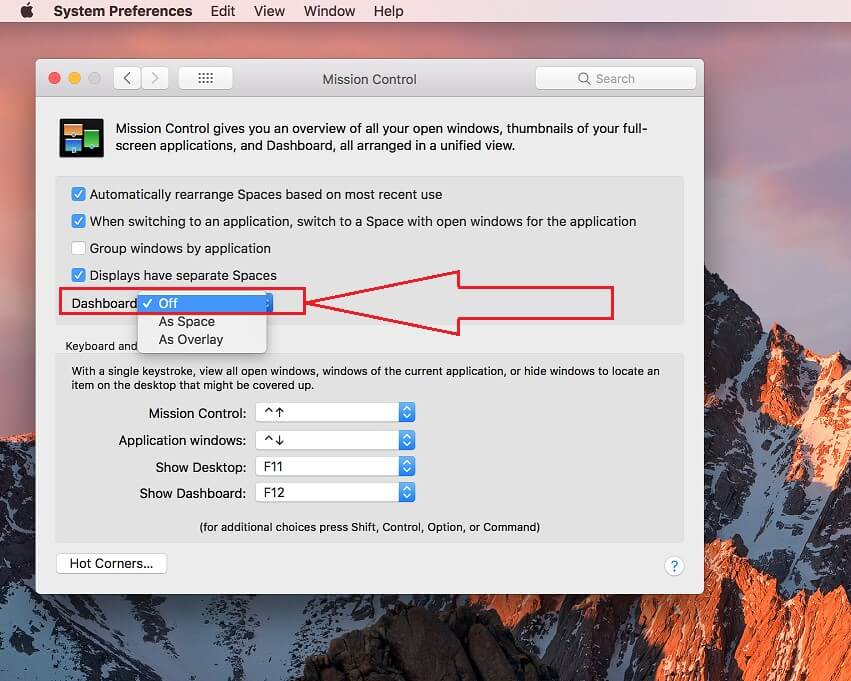Choose As Space from the Dashboard menu
Screen dimensions: 851x681
click(186, 321)
